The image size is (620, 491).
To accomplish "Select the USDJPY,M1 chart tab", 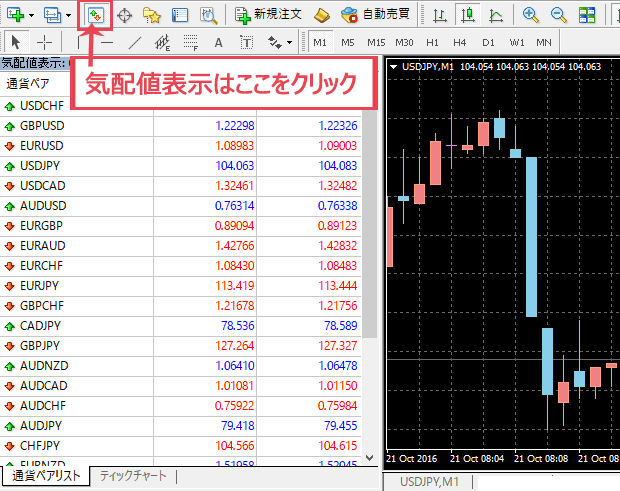I will click(x=429, y=482).
